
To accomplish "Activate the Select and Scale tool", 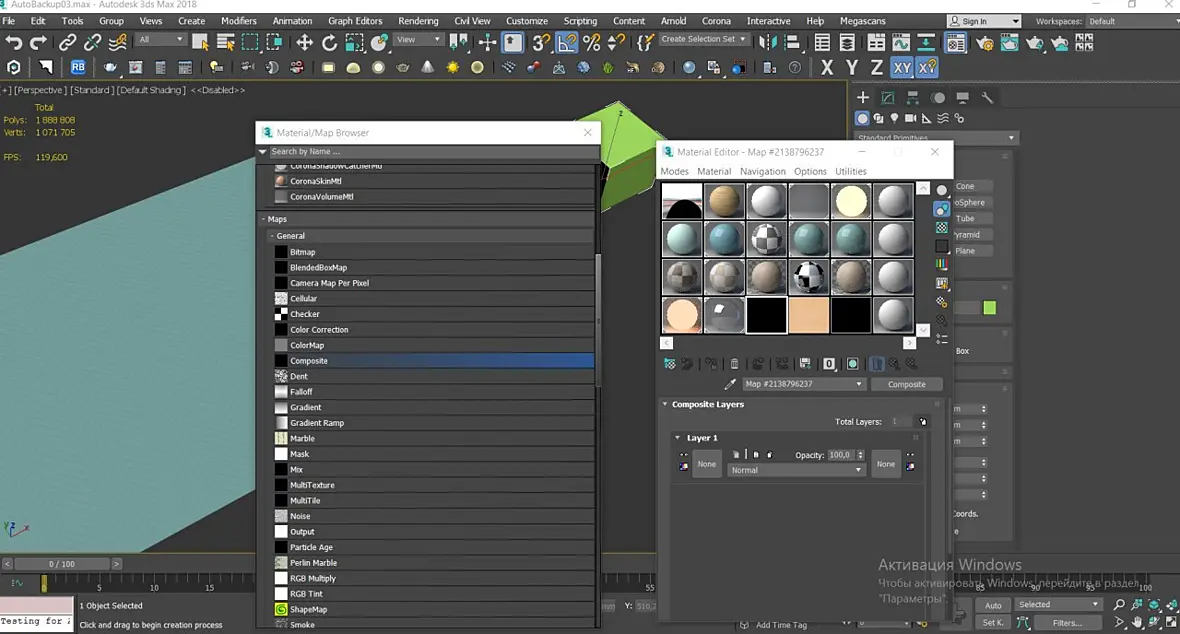I will click(354, 43).
